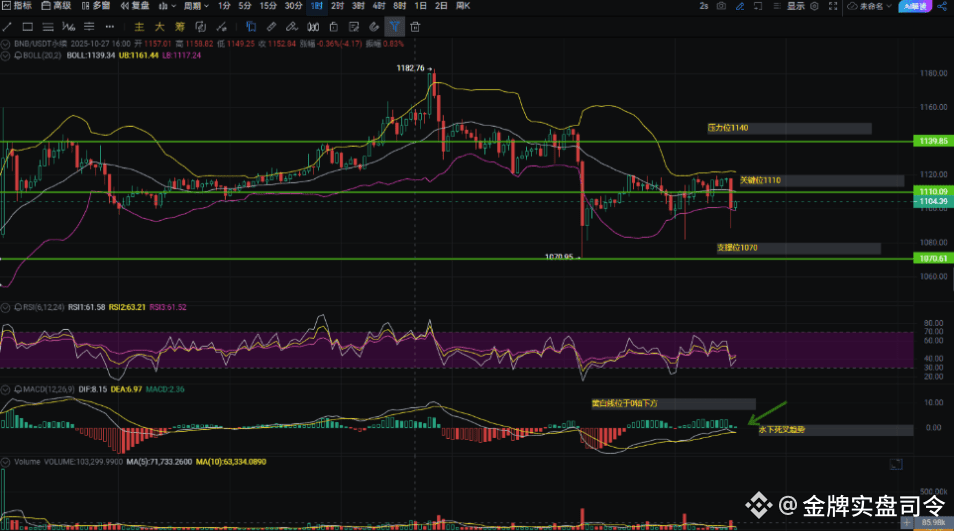
Task: Switch to the 2日 timeframe
Action: coord(441,5)
